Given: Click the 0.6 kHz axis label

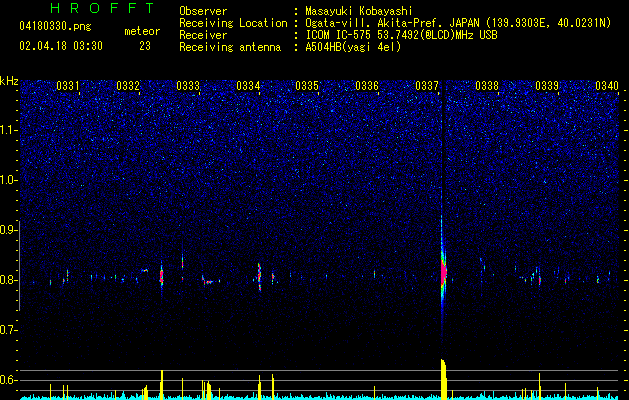Looking at the screenshot, I should (x=9, y=380).
